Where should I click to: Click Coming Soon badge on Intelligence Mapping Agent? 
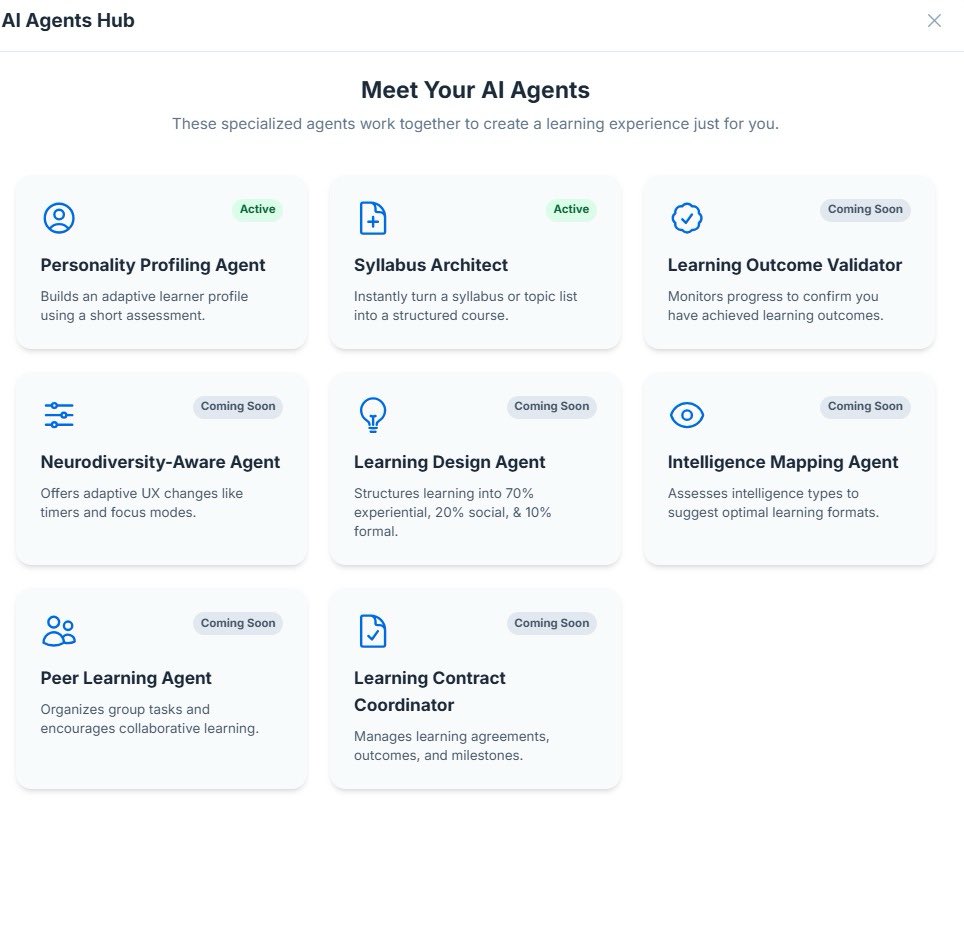click(x=865, y=407)
